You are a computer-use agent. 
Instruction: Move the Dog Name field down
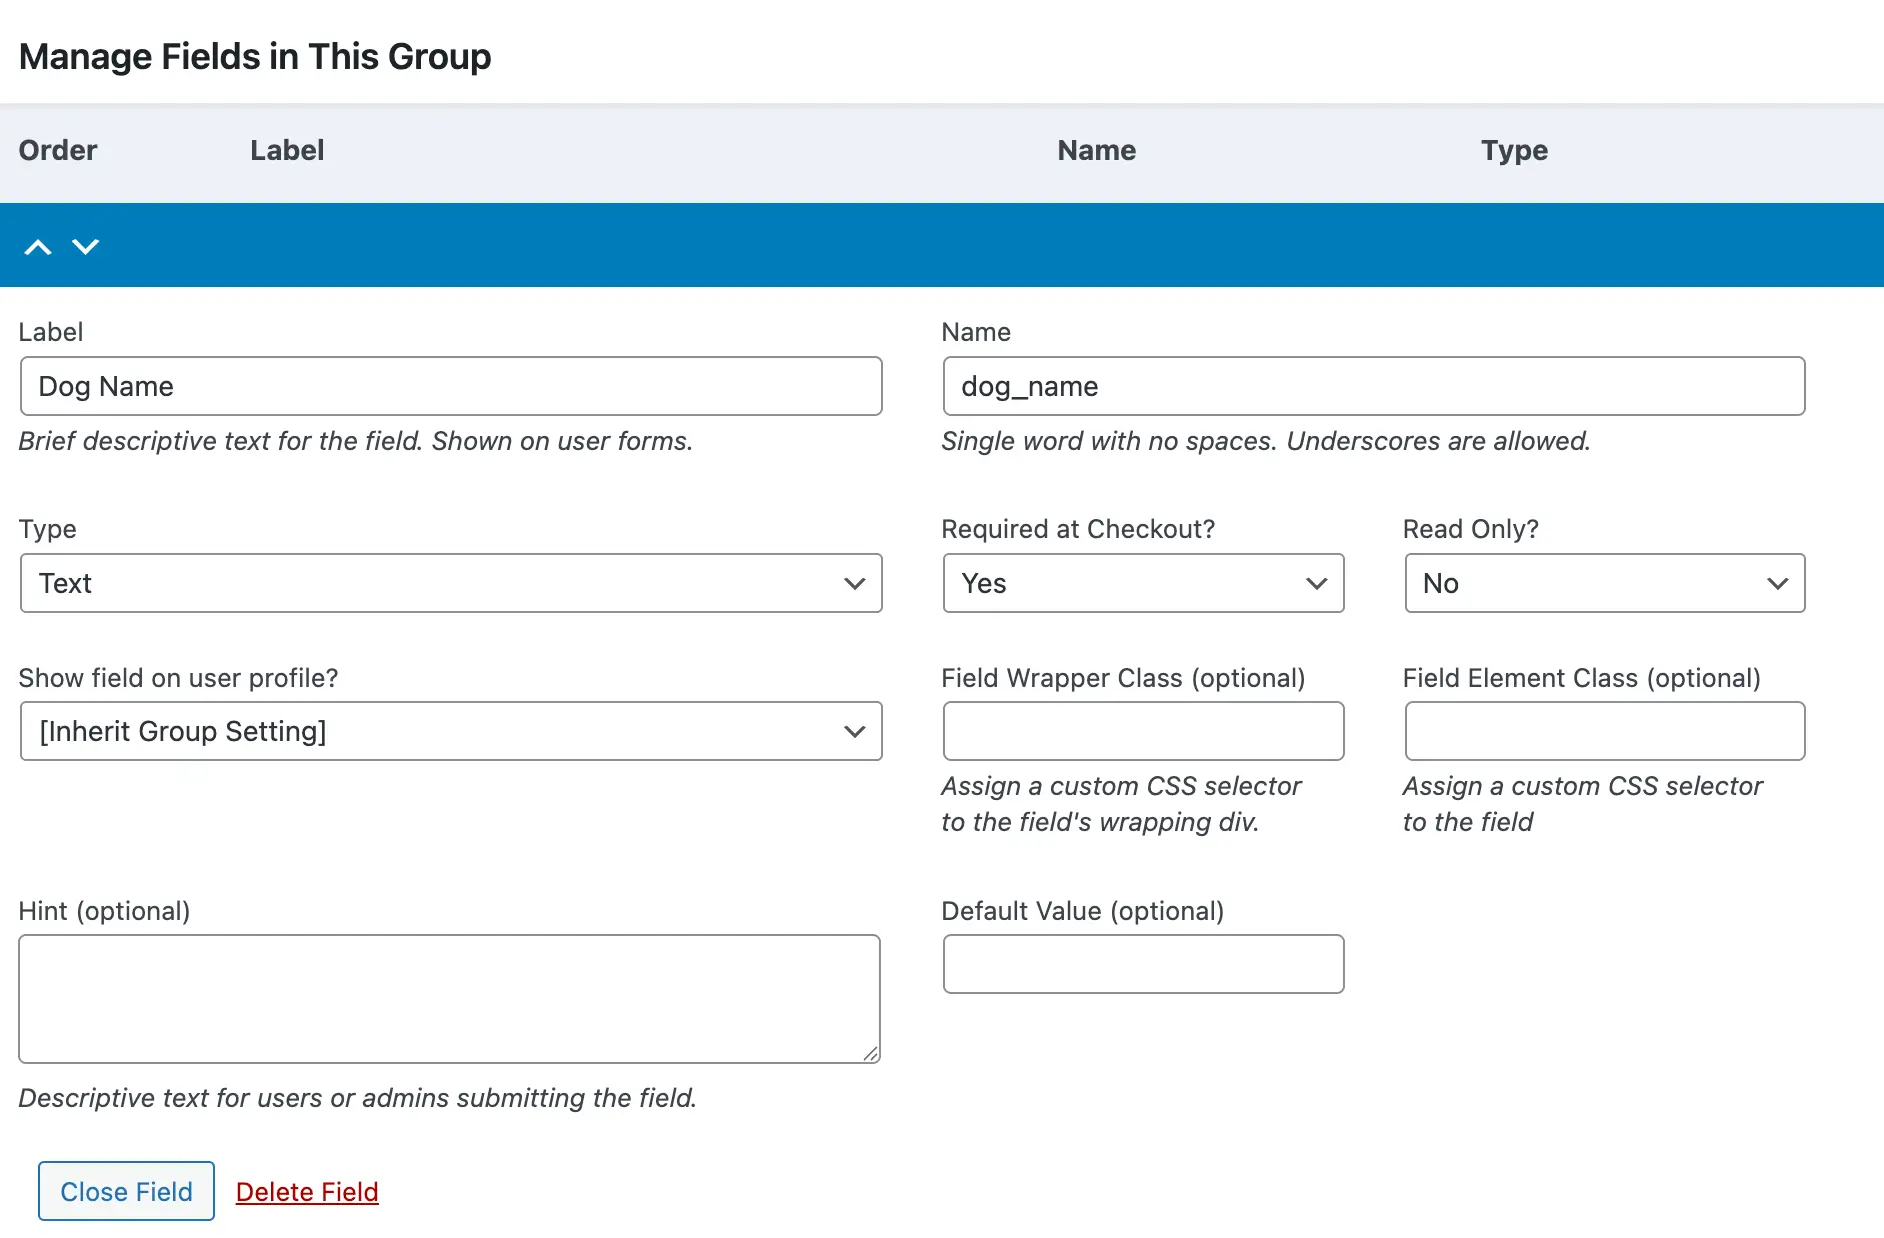86,246
